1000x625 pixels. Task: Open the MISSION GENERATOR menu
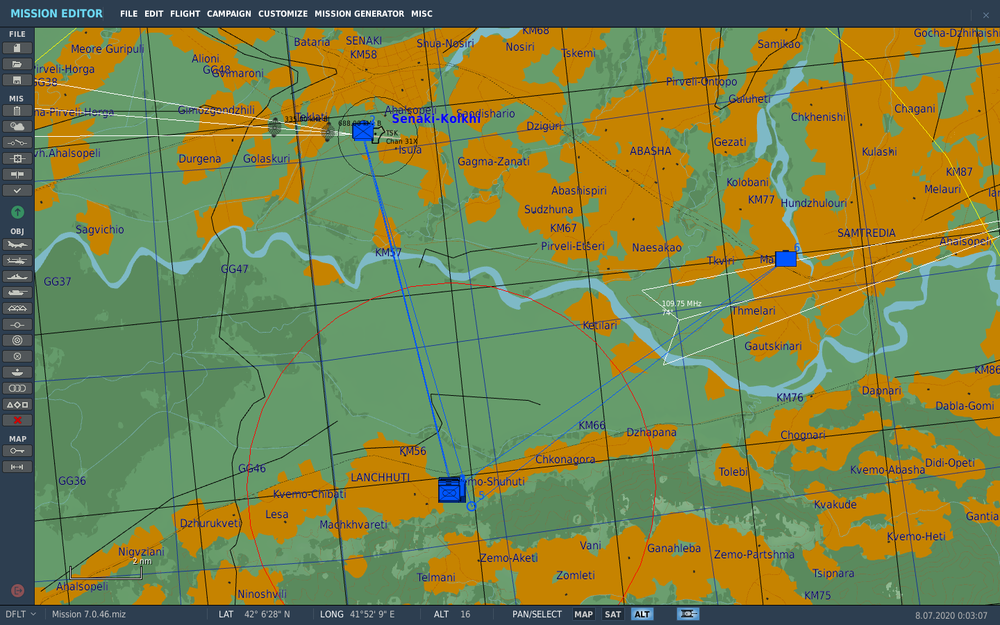(x=359, y=13)
